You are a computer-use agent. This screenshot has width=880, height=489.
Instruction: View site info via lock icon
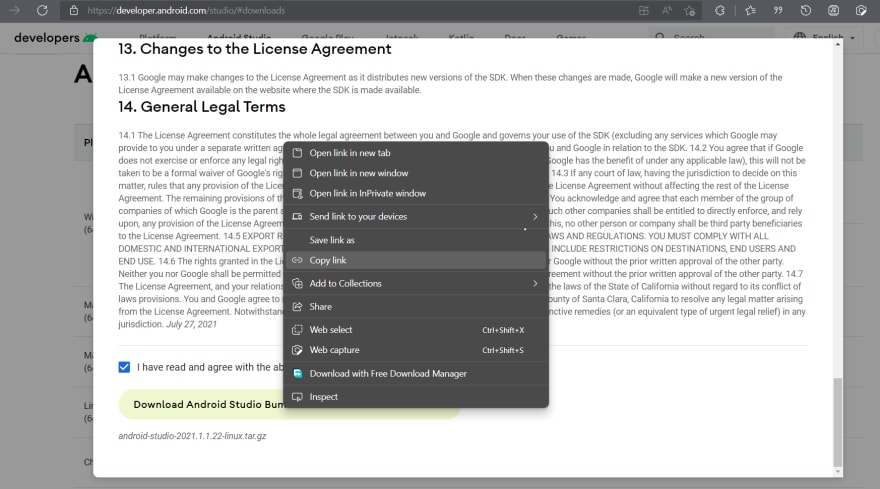pos(74,10)
